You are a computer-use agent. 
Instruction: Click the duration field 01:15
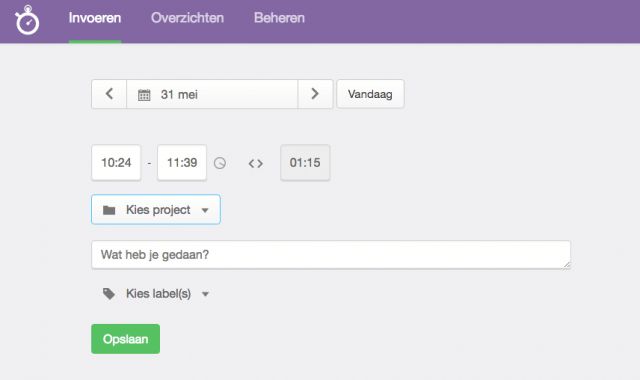(305, 162)
